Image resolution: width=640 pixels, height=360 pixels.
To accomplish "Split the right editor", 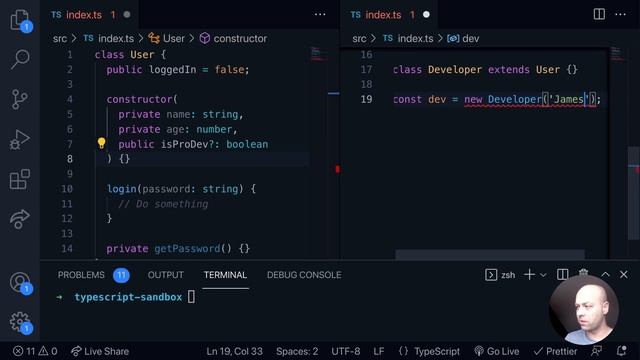I will pyautogui.click(x=599, y=14).
